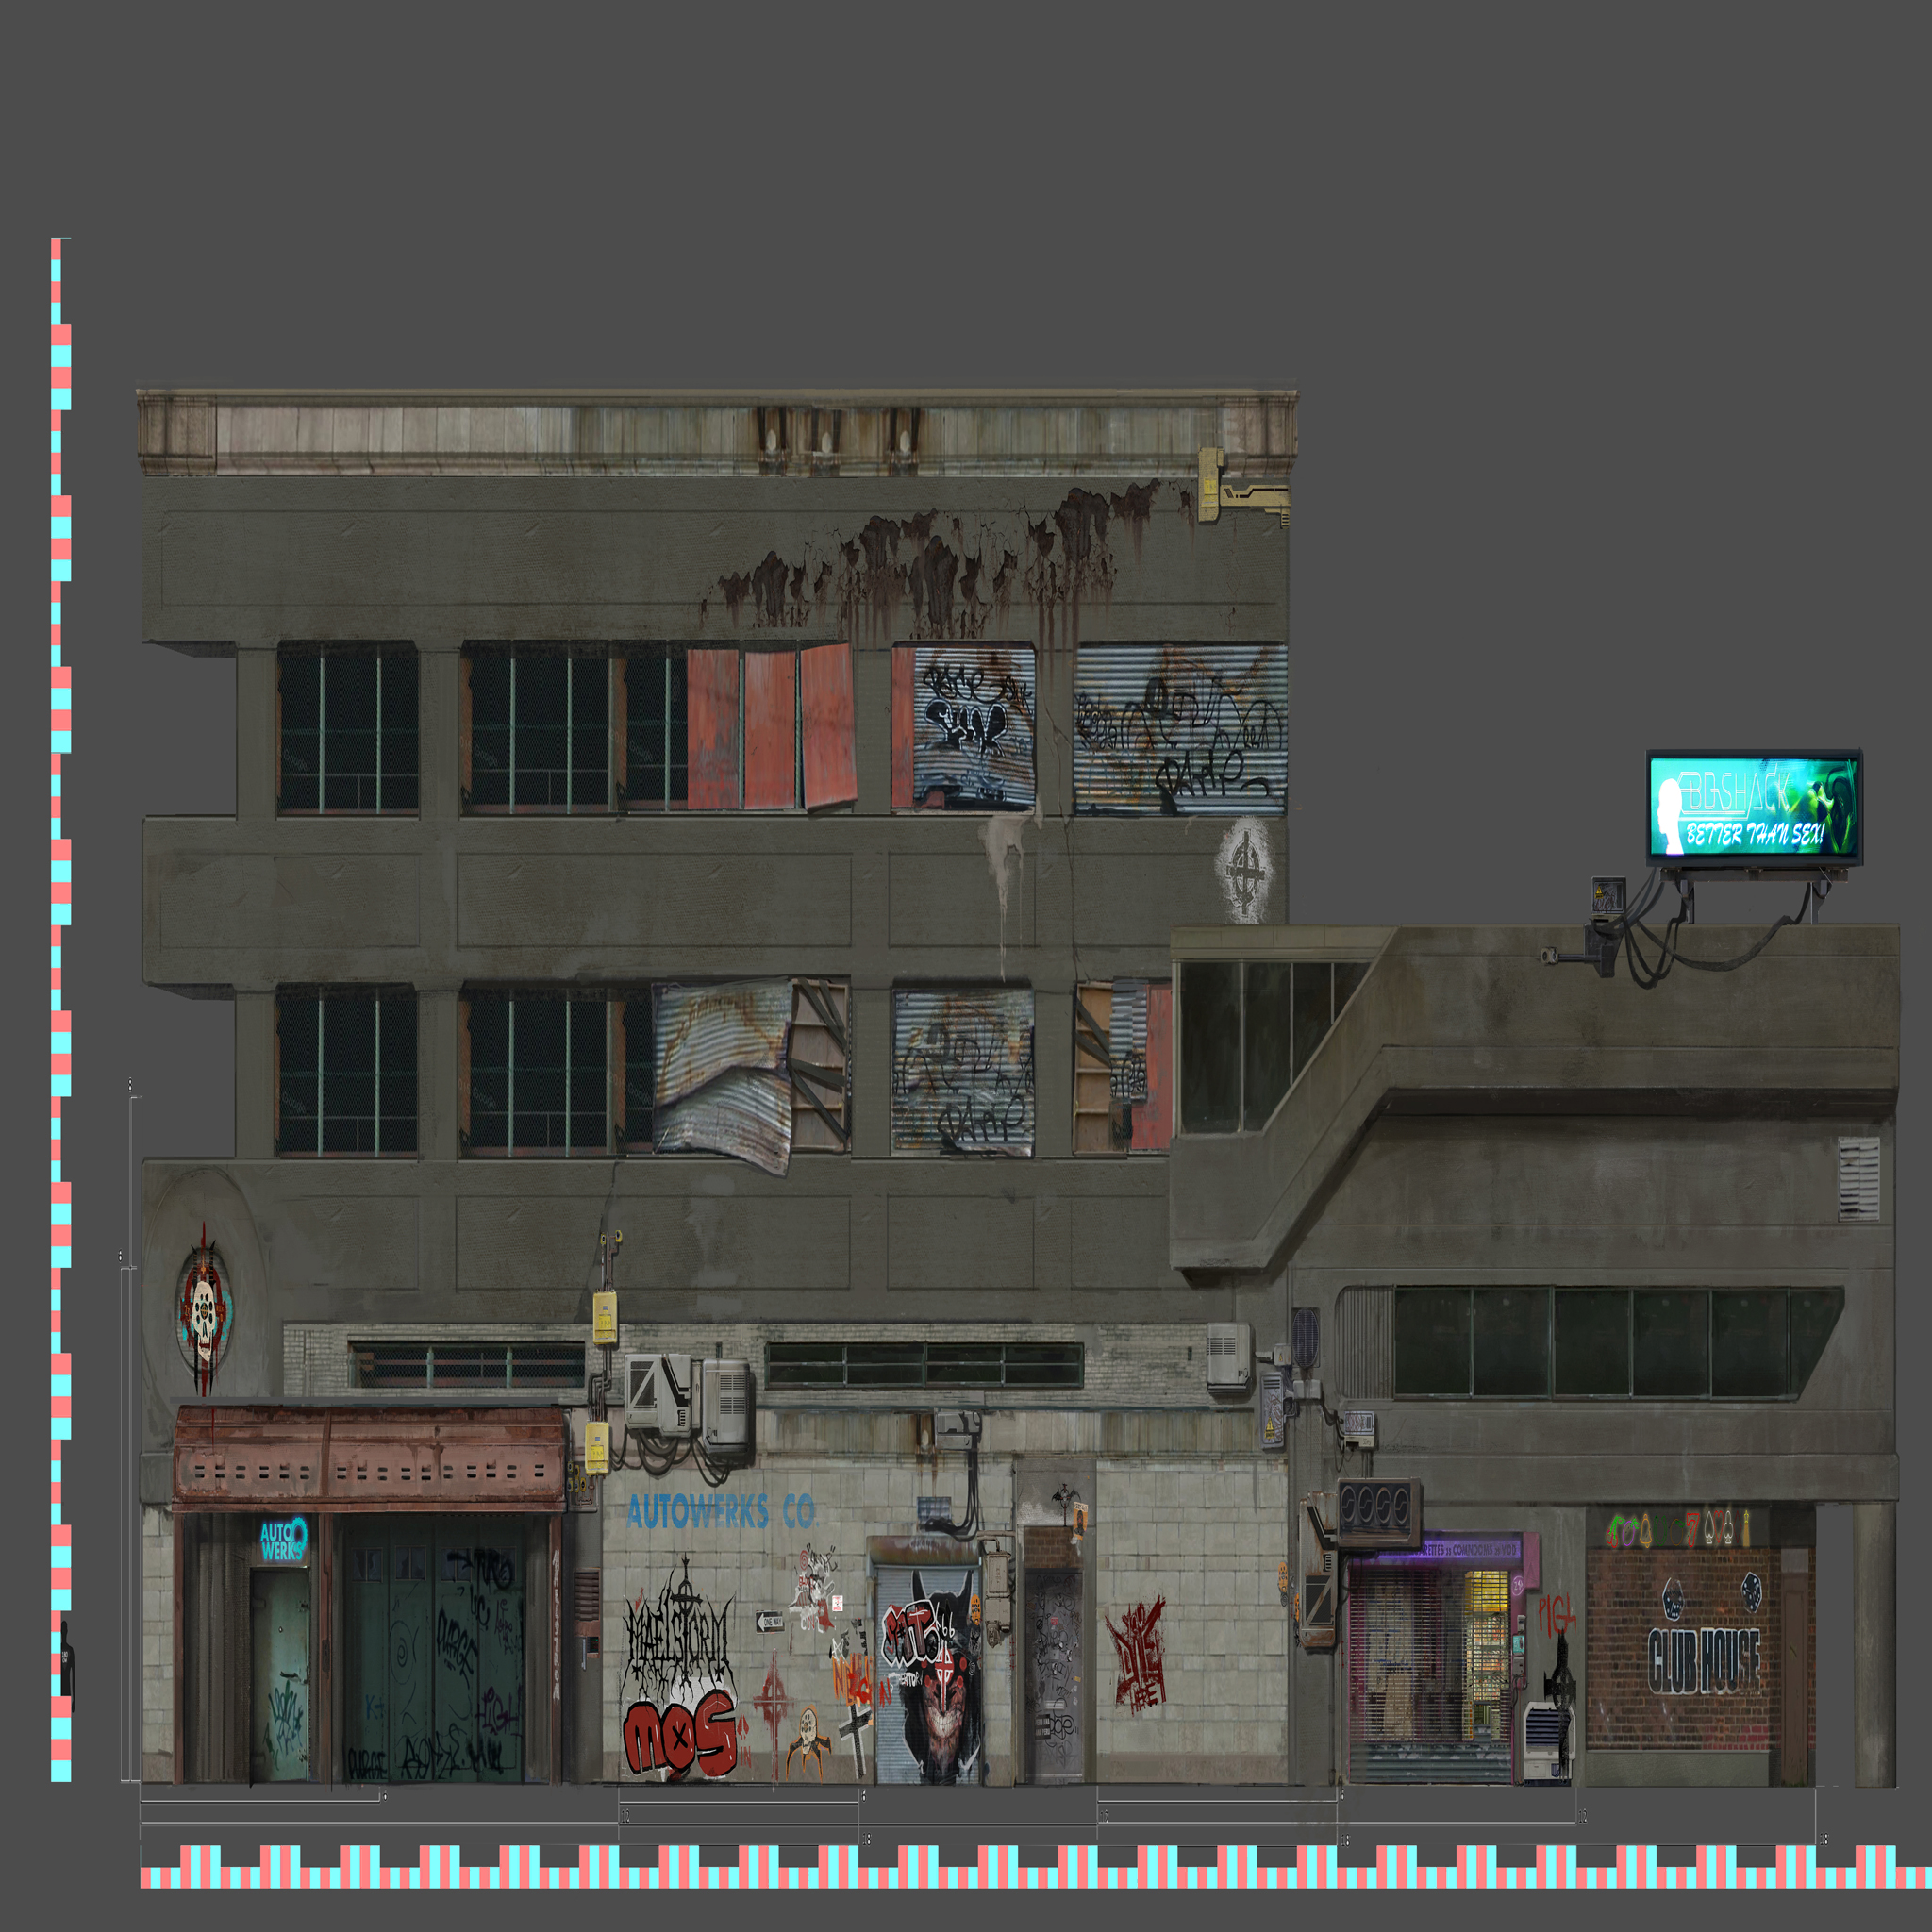Click the human scale silhouette by ruler
1932x1932 pixels.
[67, 1667]
